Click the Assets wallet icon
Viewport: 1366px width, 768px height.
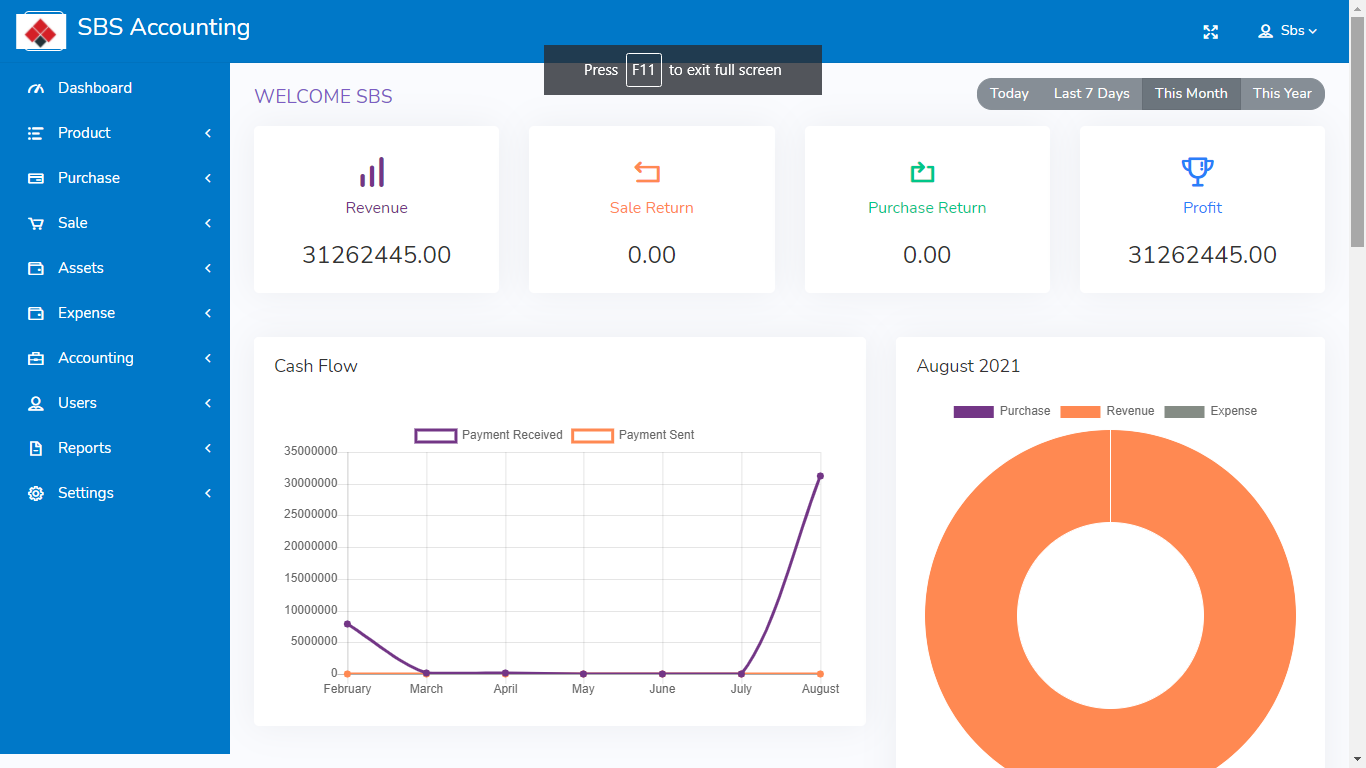(x=36, y=268)
